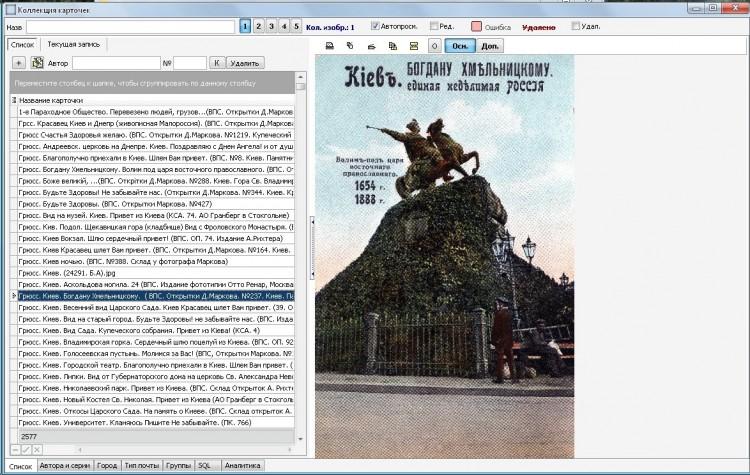Image resolution: width=750 pixels, height=475 pixels.
Task: Click the № number input field
Action: (x=190, y=63)
